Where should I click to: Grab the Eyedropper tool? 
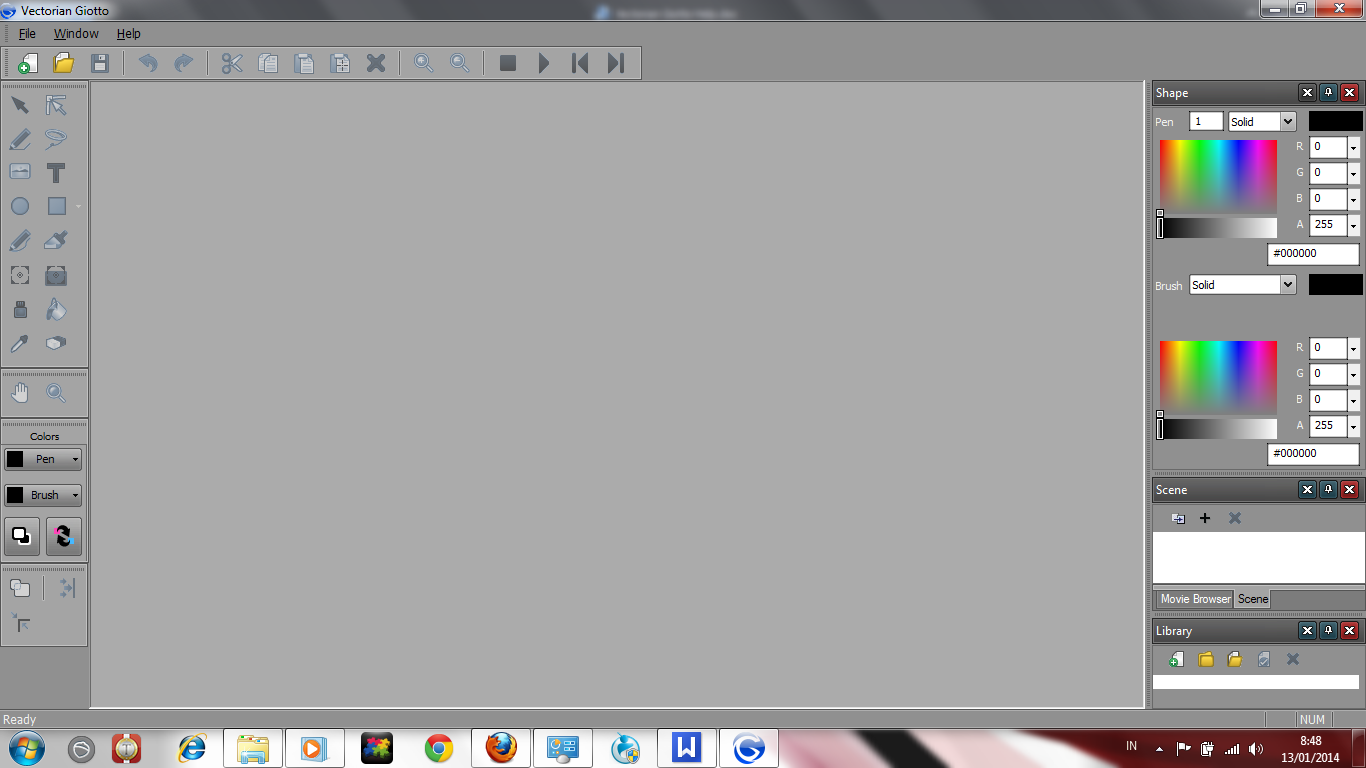click(19, 343)
